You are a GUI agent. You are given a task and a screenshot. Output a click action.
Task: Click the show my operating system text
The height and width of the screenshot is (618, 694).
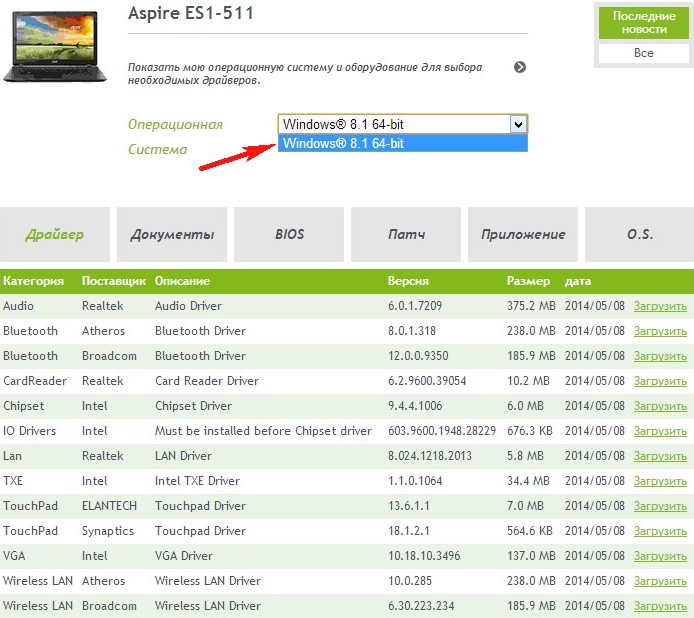click(x=305, y=73)
